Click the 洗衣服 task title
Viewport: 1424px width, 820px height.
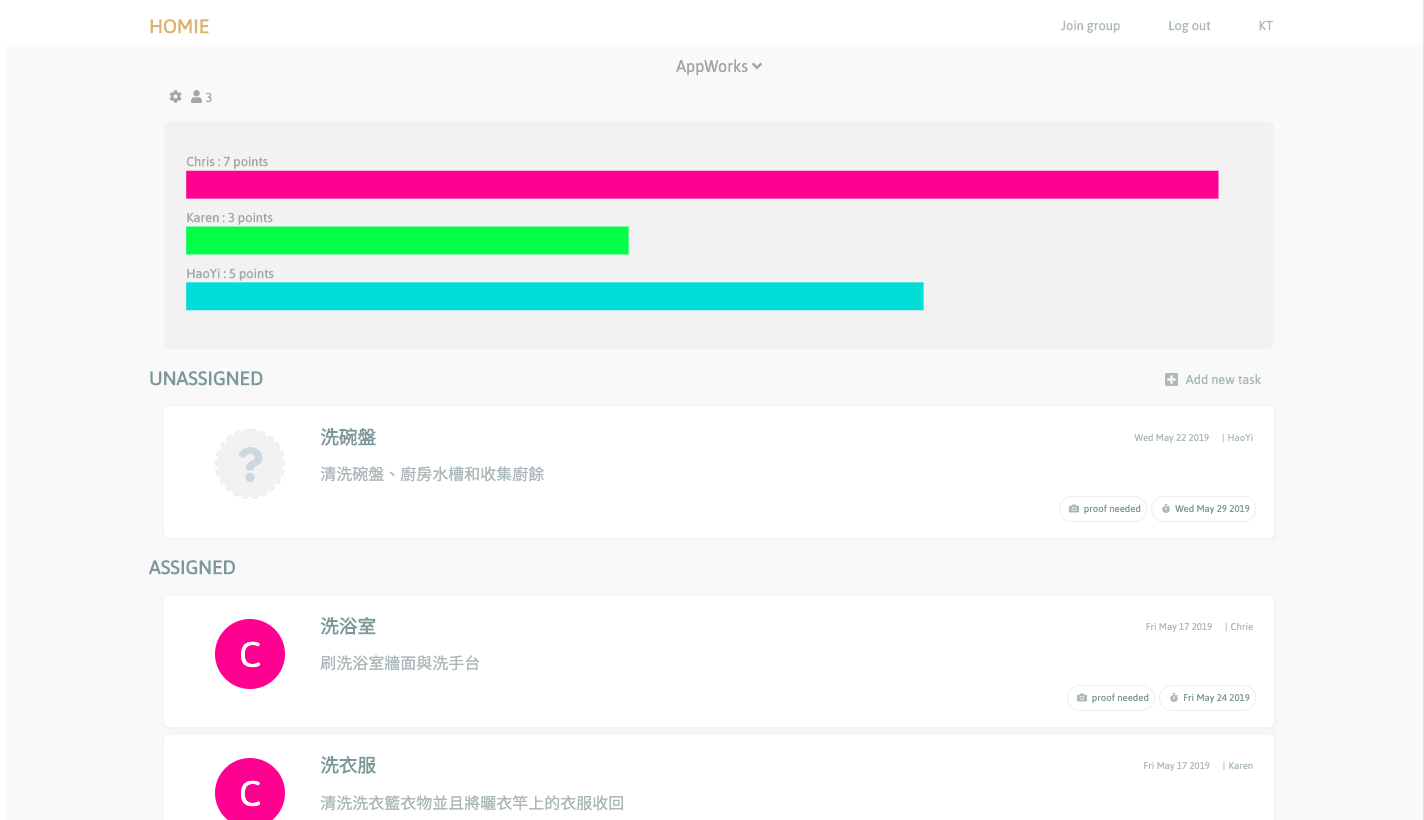[x=348, y=765]
